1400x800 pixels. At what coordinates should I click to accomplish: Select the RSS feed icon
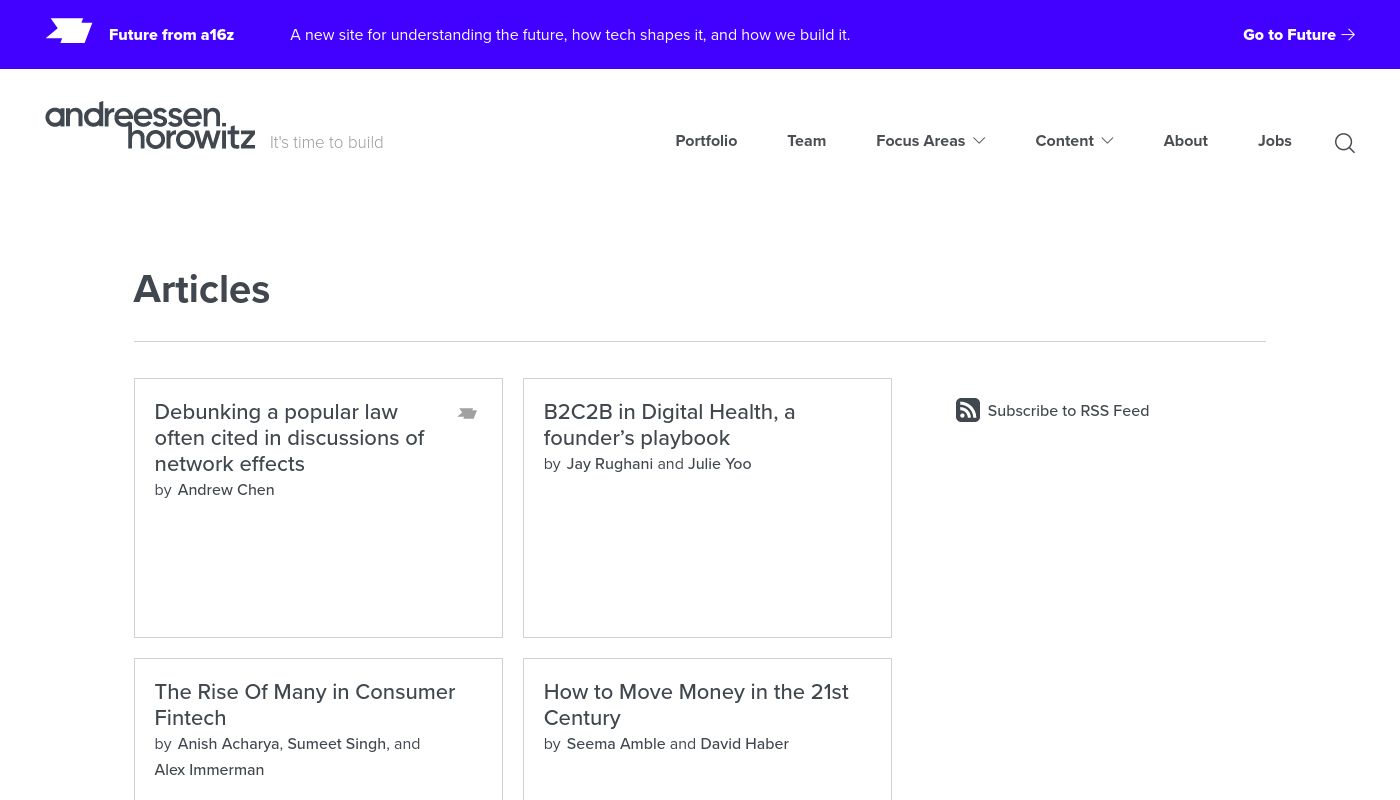pyautogui.click(x=967, y=410)
